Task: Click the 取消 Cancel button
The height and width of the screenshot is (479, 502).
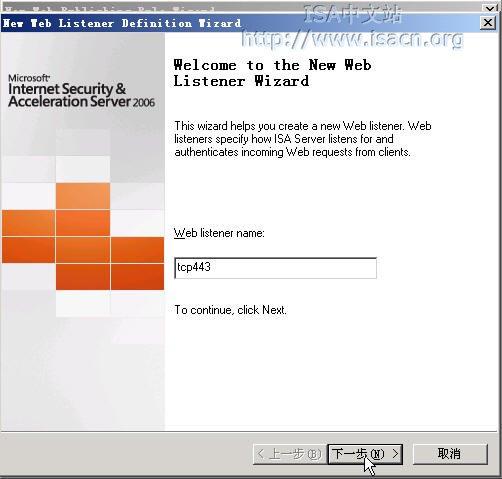Action: tap(450, 454)
